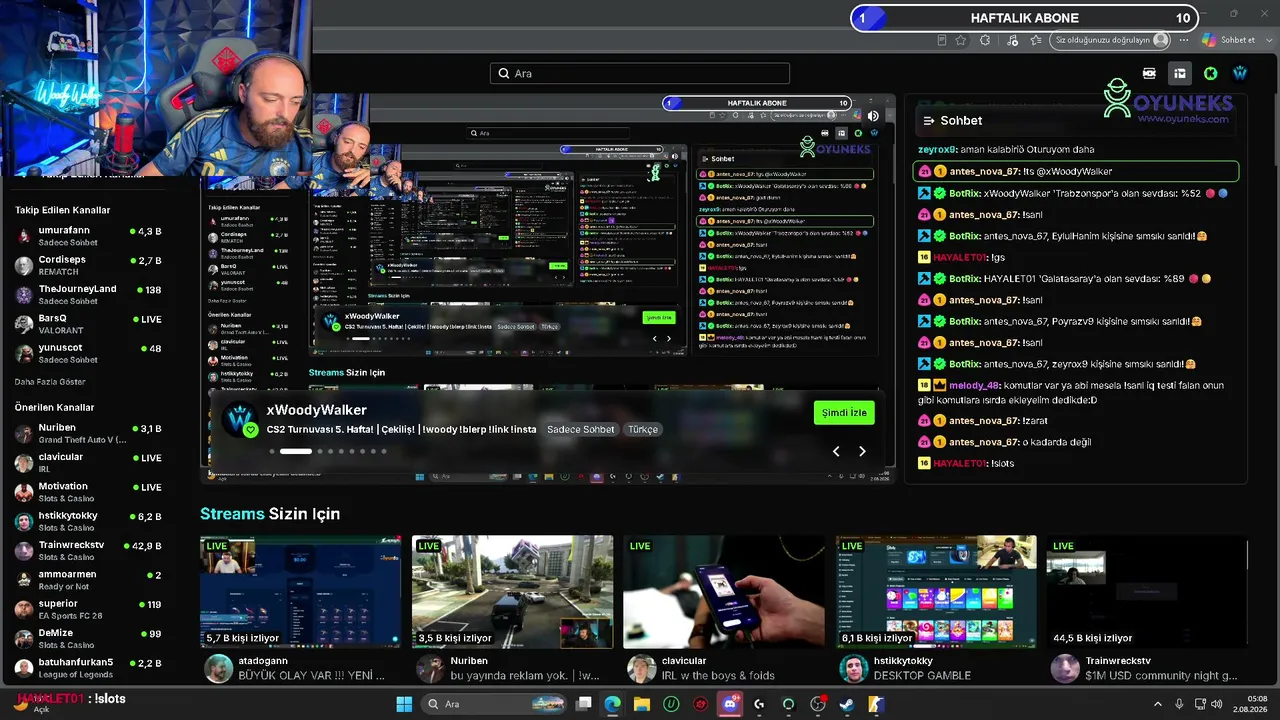Screen dimensions: 1280x720
Task: Click the zeyrox9 username in chat
Action: point(937,150)
